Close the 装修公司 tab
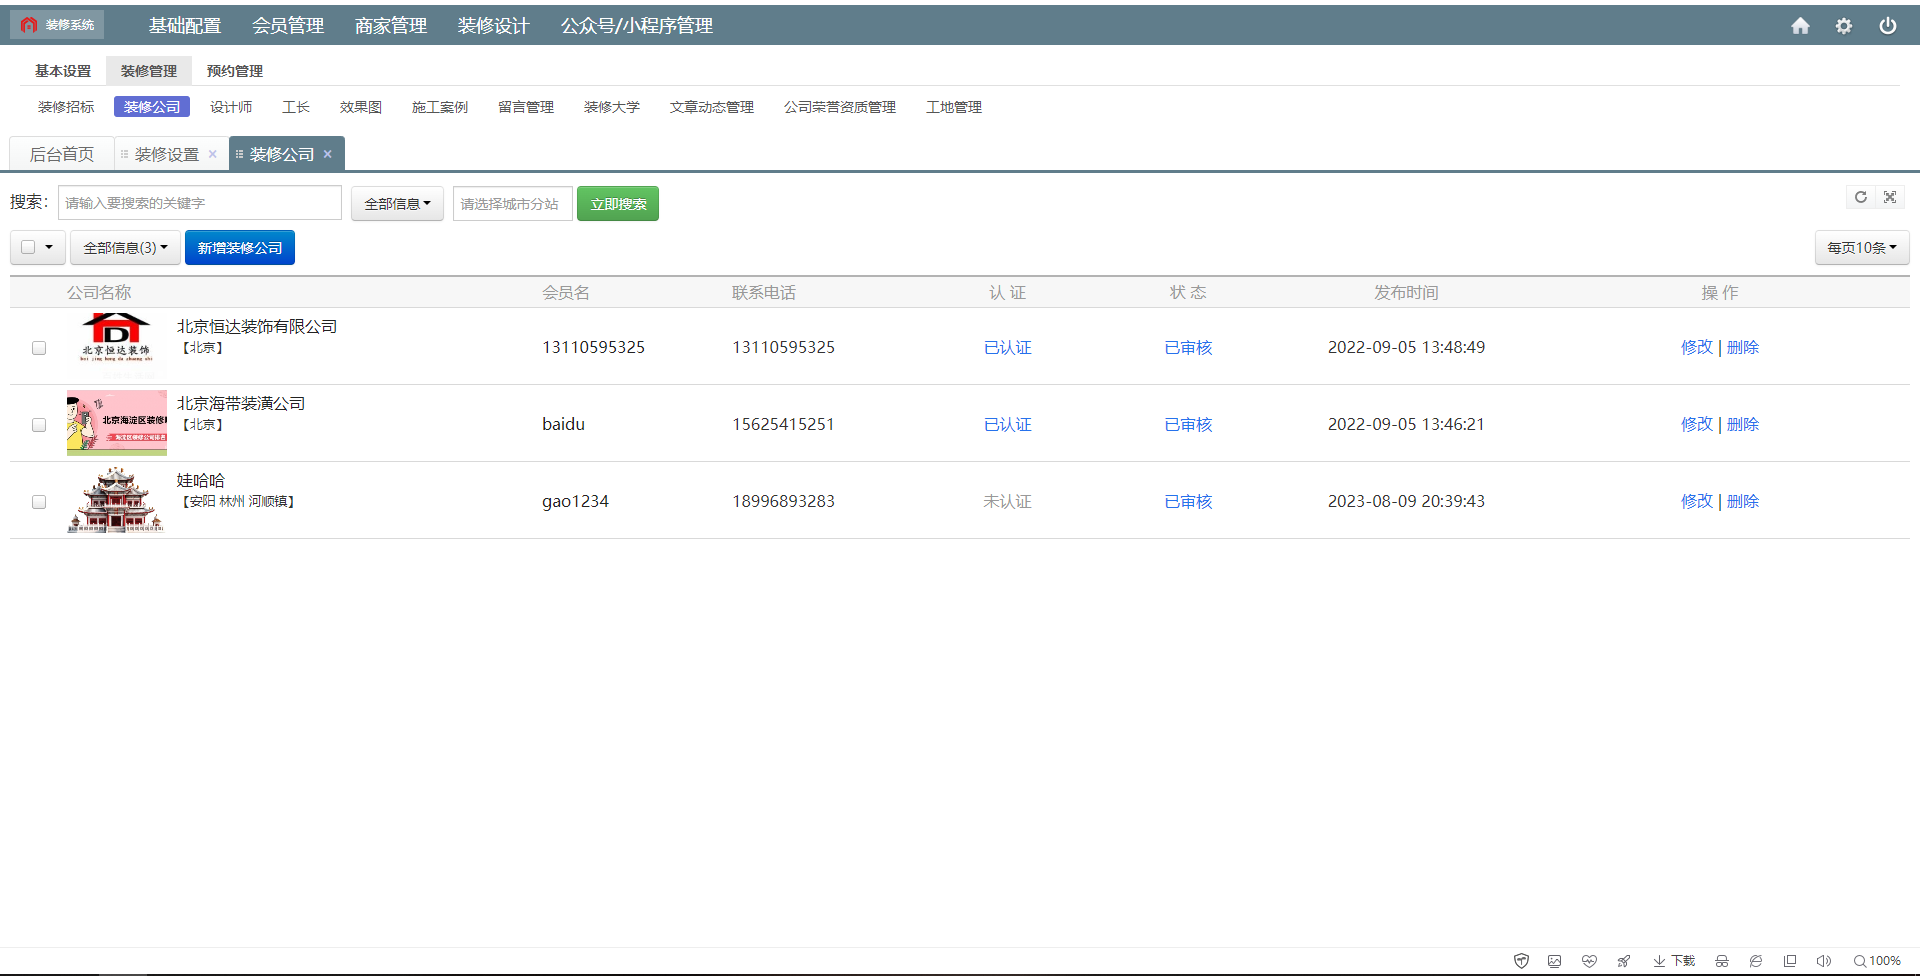The width and height of the screenshot is (1920, 976). pyautogui.click(x=327, y=154)
